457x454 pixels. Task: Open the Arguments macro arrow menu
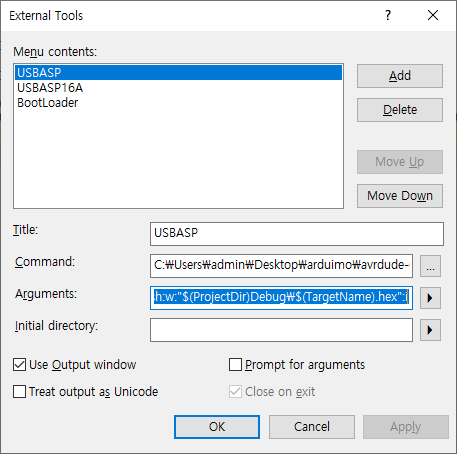(430, 298)
